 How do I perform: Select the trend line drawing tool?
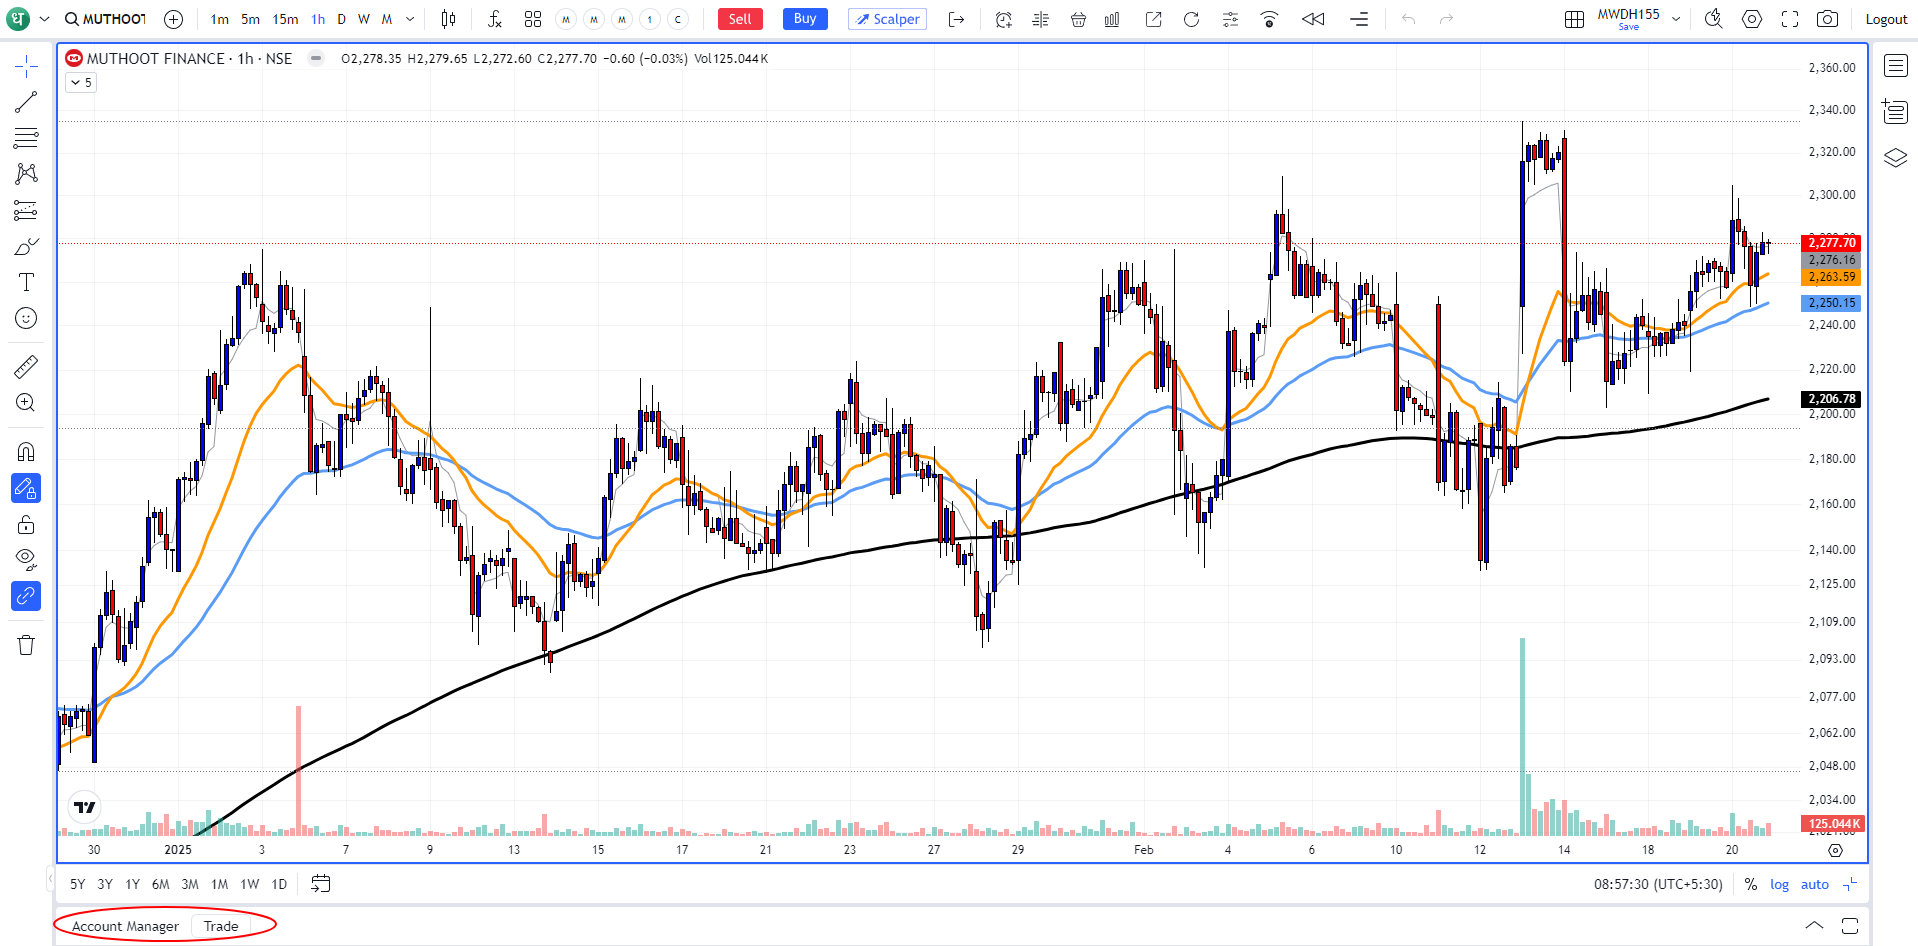click(x=26, y=102)
